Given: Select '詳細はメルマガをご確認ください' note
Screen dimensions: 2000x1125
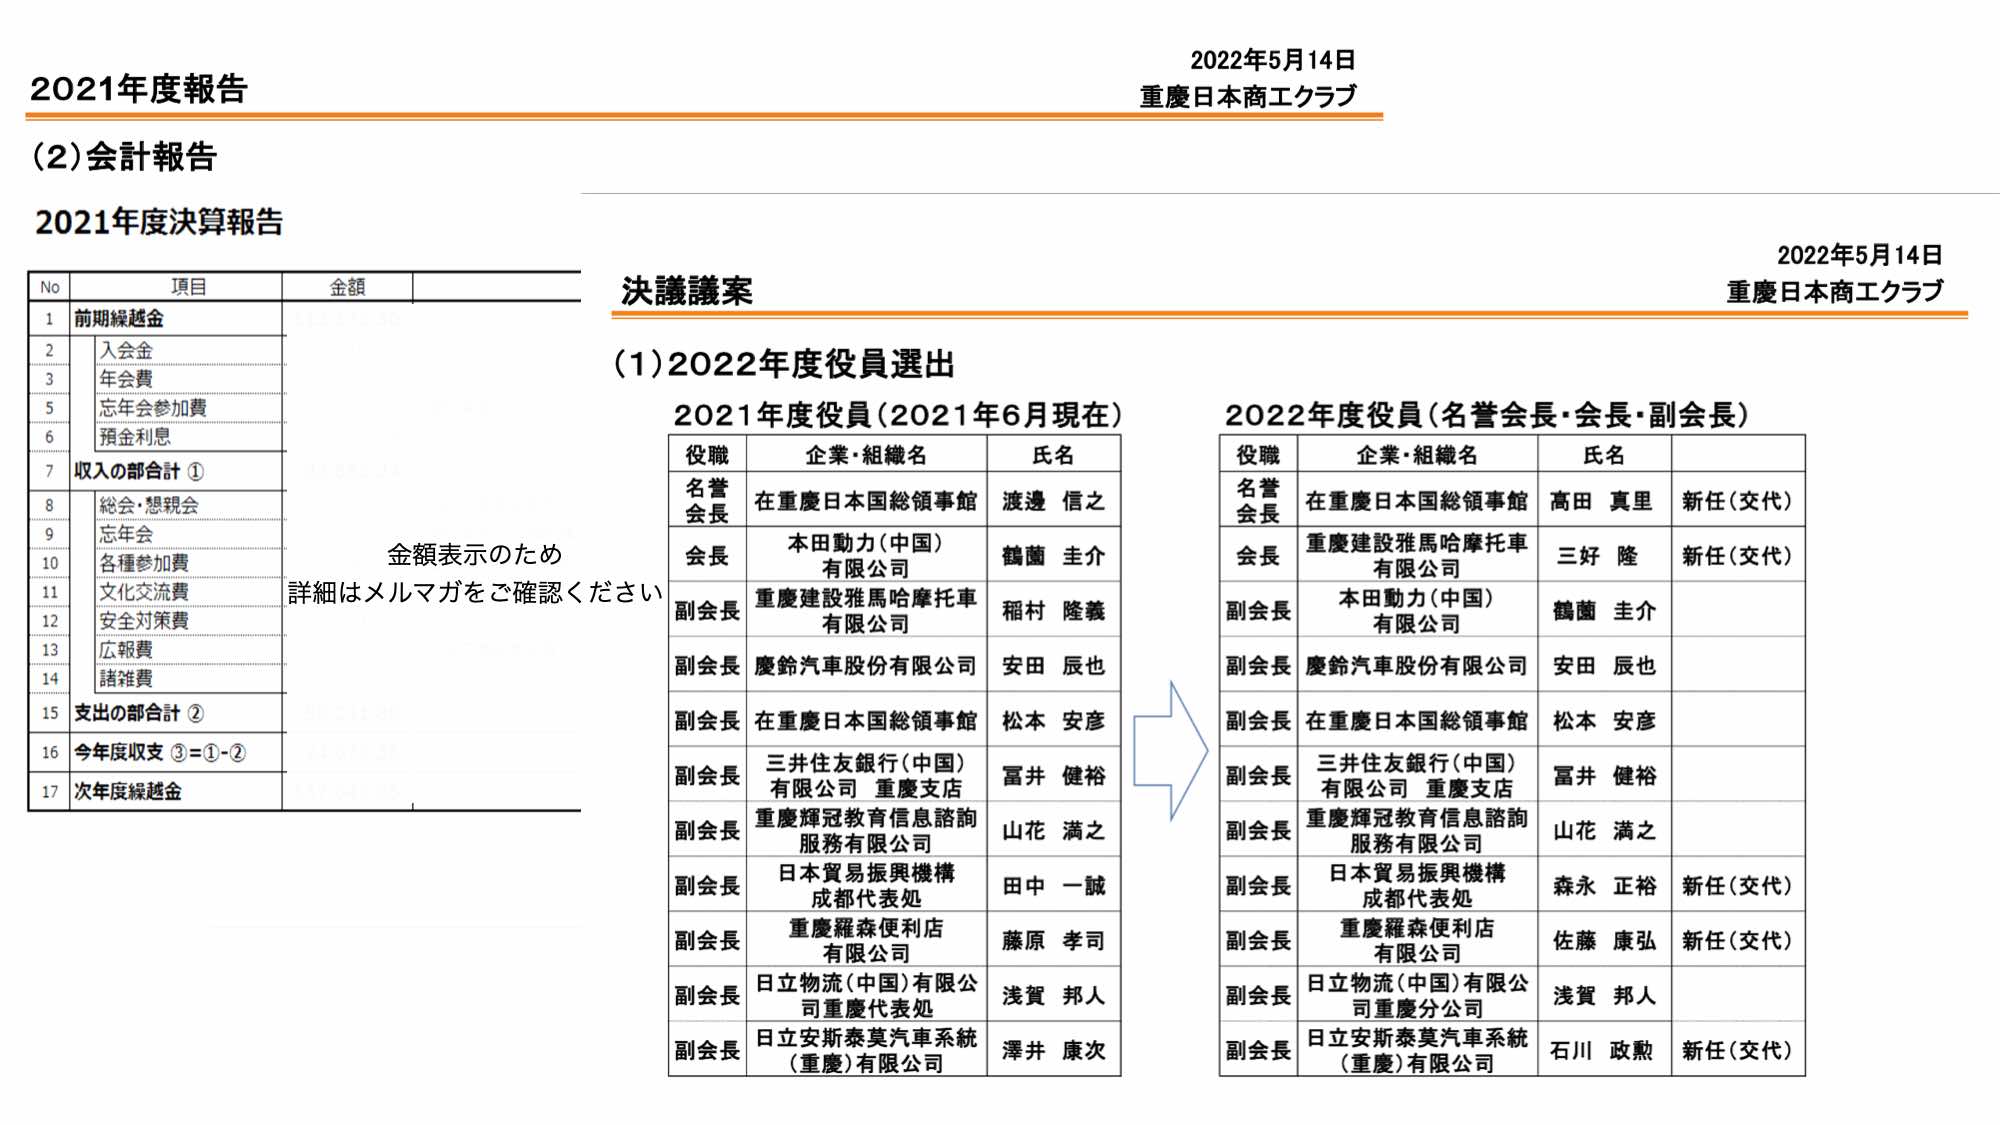Looking at the screenshot, I should [475, 592].
